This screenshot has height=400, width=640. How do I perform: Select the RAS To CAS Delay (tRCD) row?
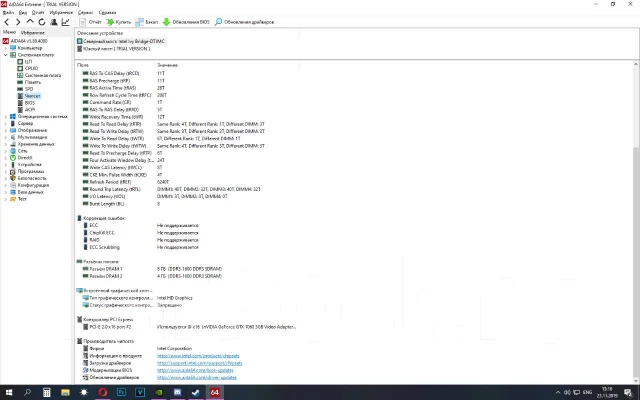[x=122, y=73]
